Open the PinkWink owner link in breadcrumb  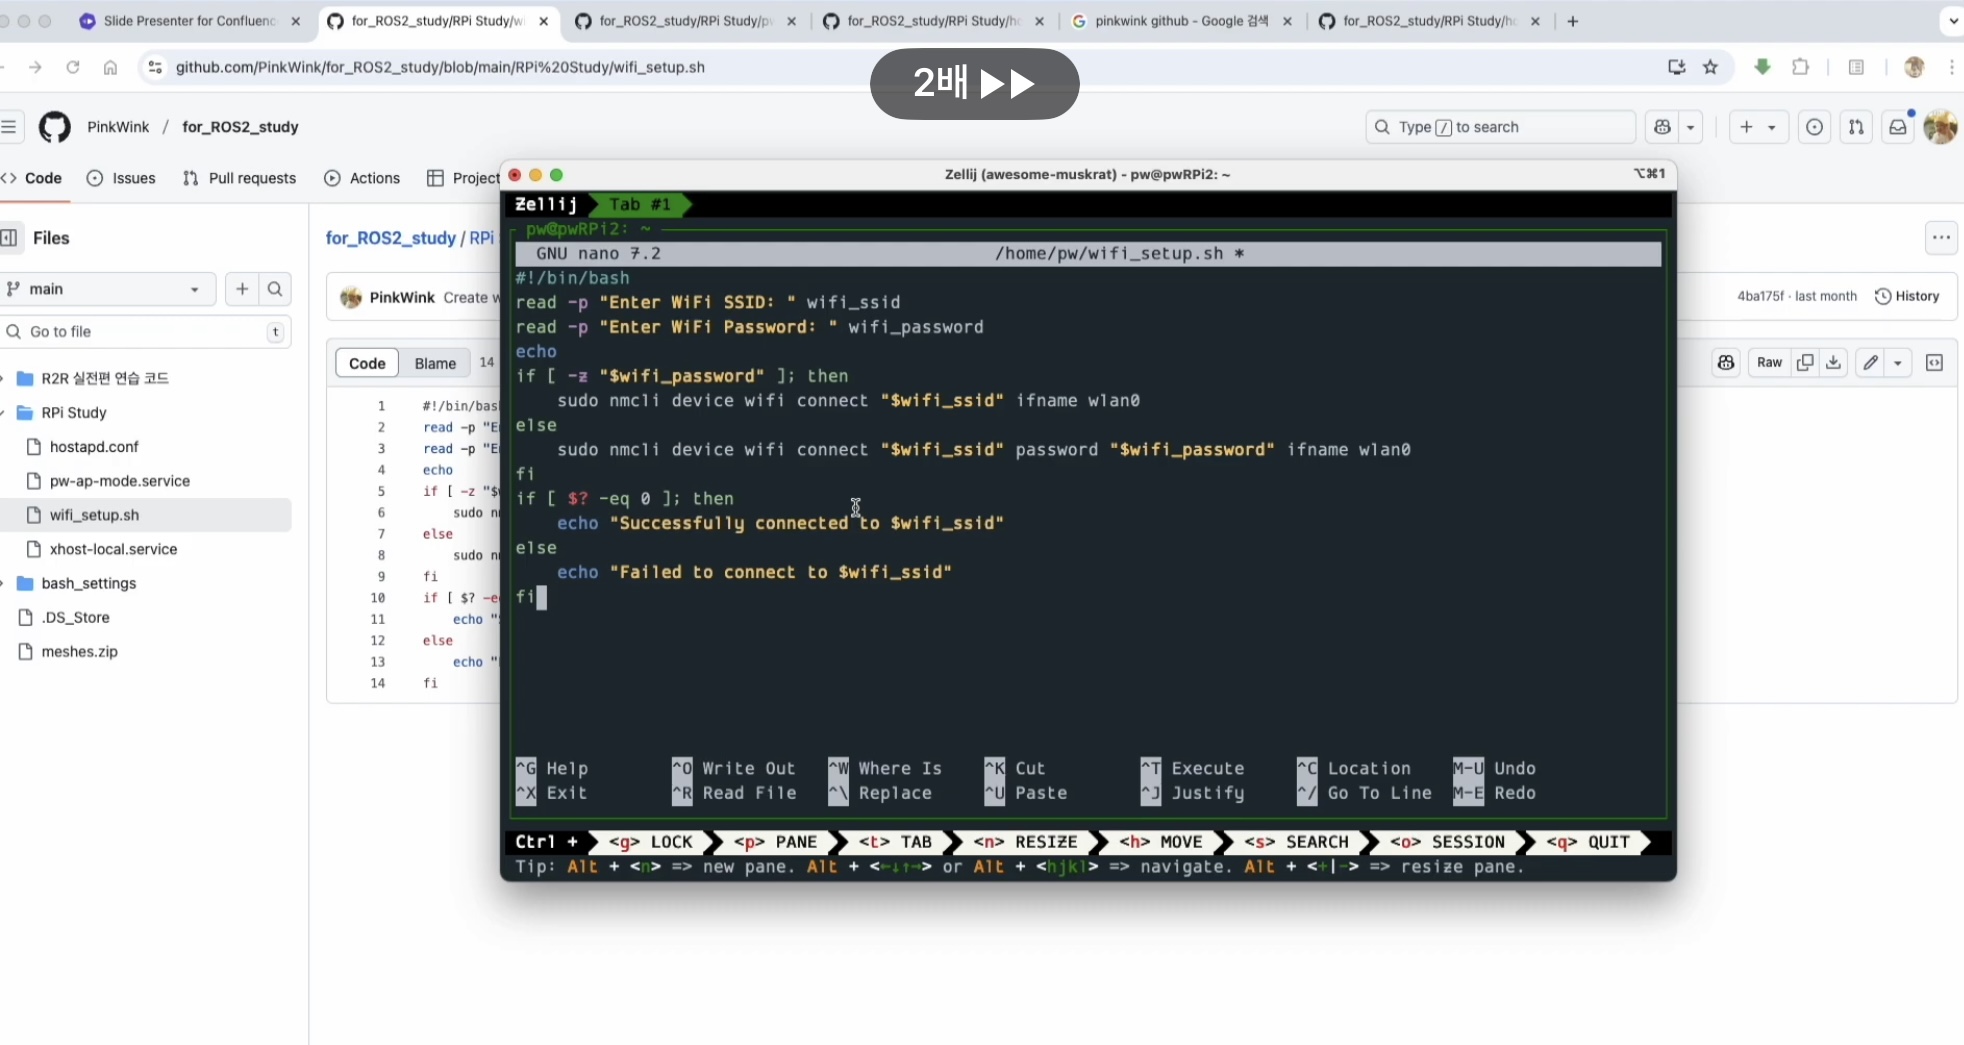118,127
